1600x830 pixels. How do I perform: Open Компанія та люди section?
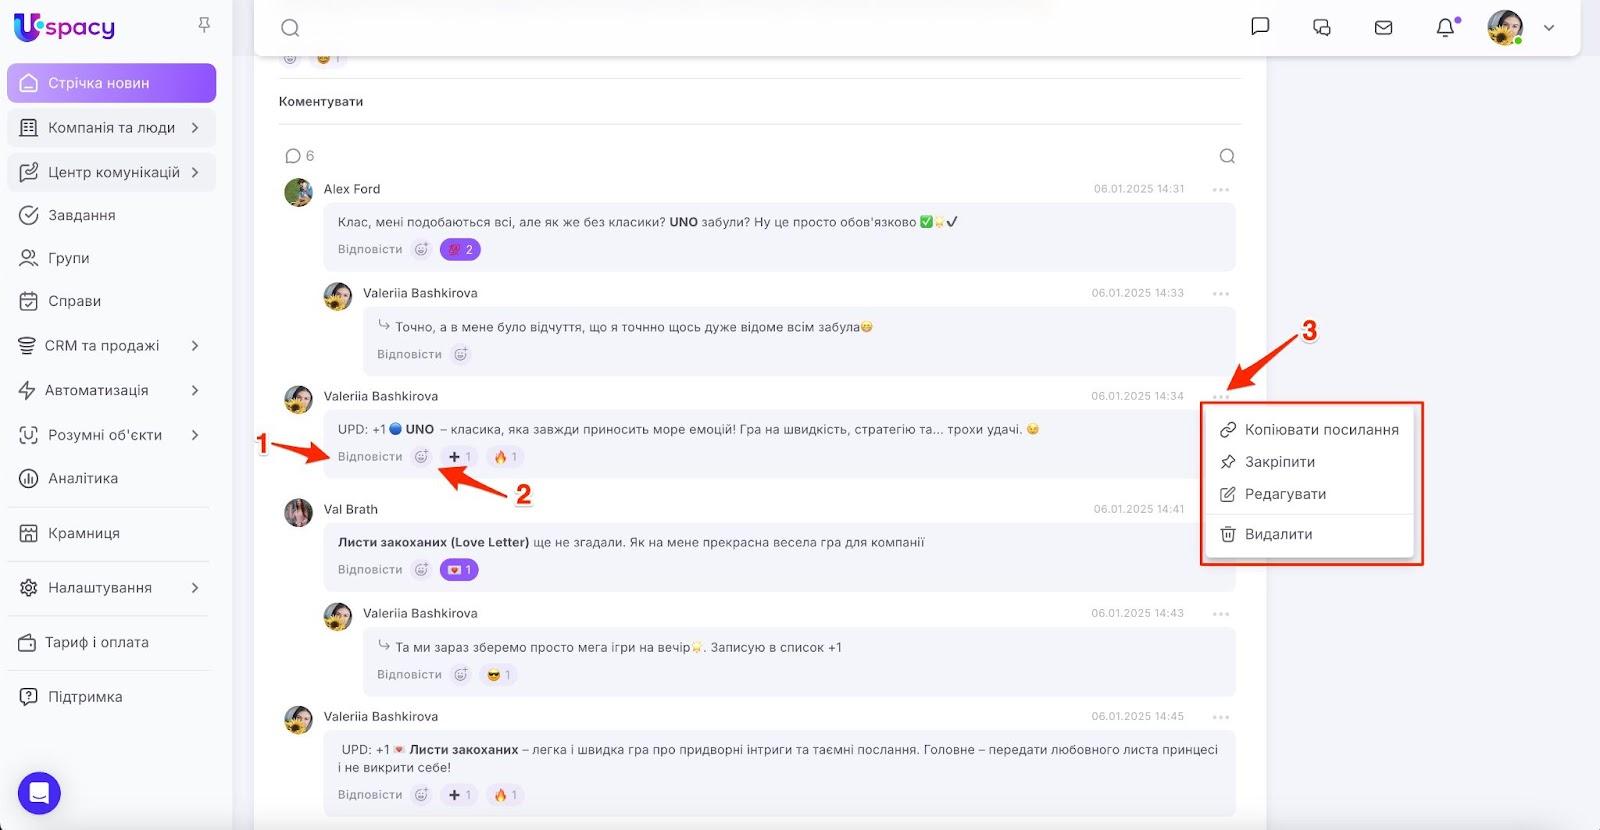(x=112, y=128)
